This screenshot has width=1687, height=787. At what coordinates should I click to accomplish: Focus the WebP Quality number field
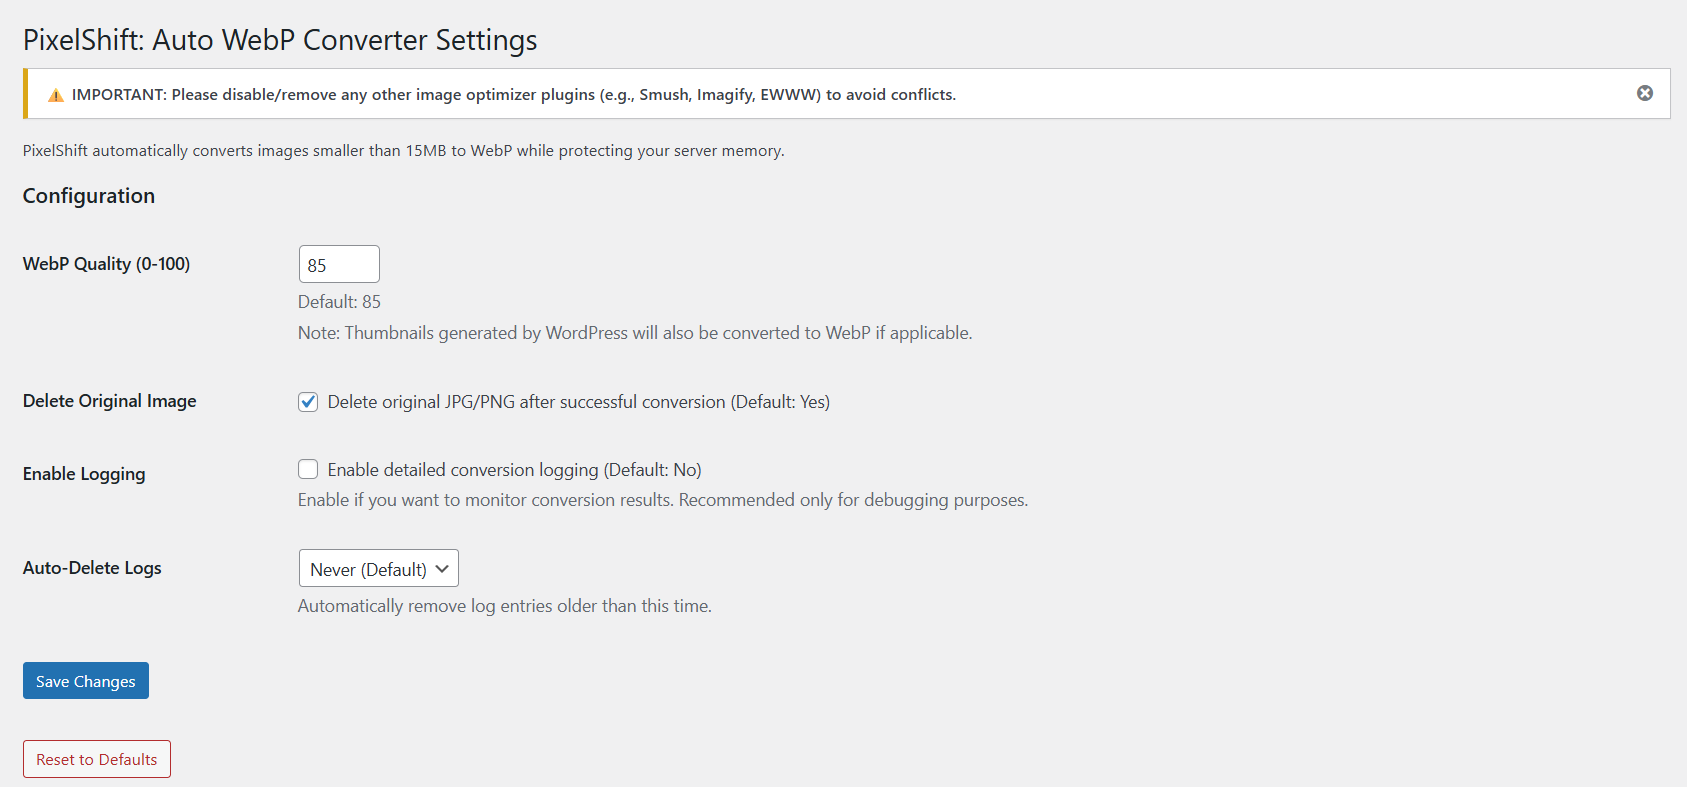coord(339,264)
